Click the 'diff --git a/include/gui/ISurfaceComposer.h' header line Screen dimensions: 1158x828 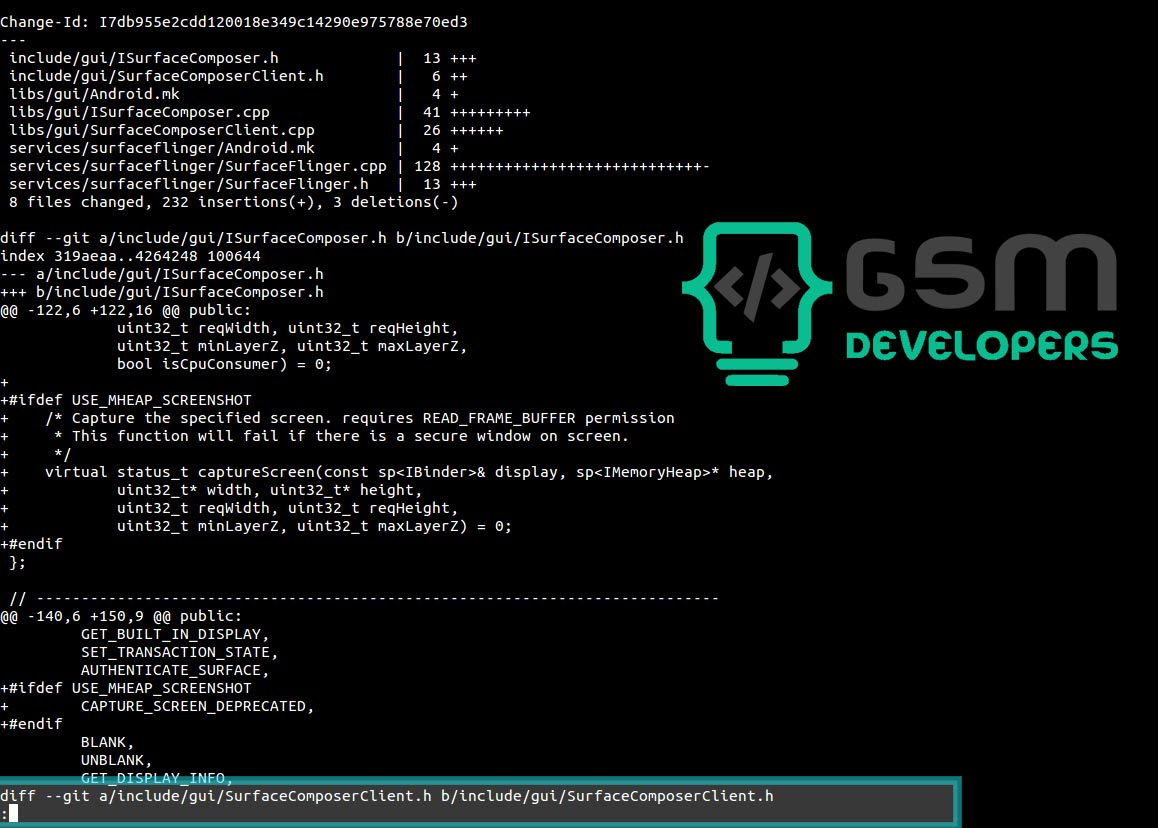(x=342, y=239)
